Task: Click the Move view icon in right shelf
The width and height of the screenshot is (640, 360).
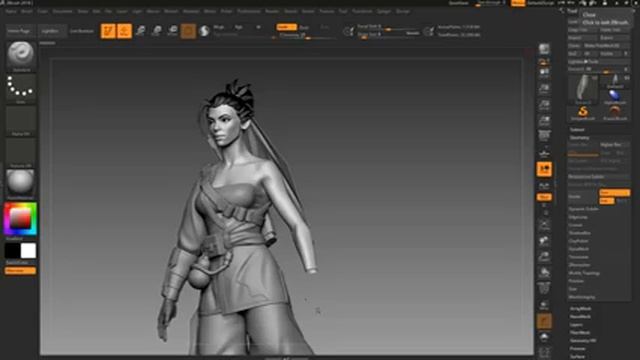Action: tap(544, 241)
